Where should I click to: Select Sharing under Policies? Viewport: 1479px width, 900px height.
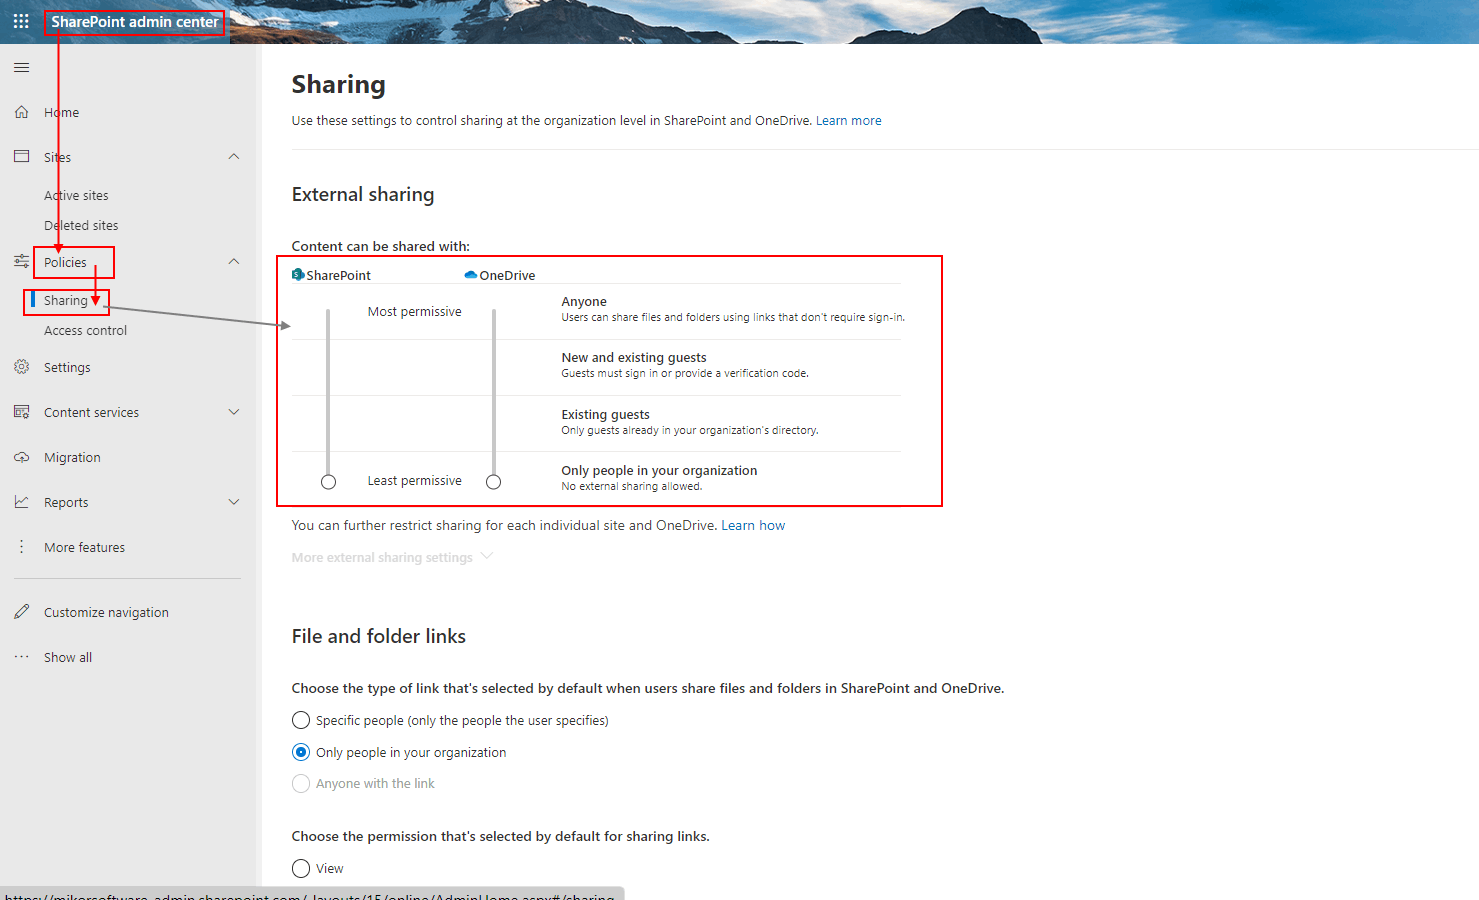tap(66, 301)
